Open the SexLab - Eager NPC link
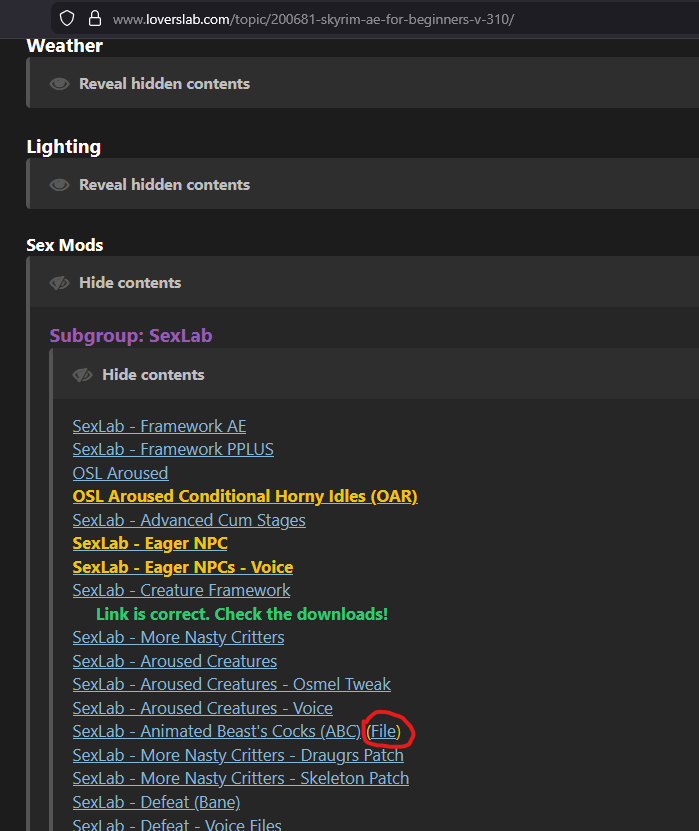 150,544
